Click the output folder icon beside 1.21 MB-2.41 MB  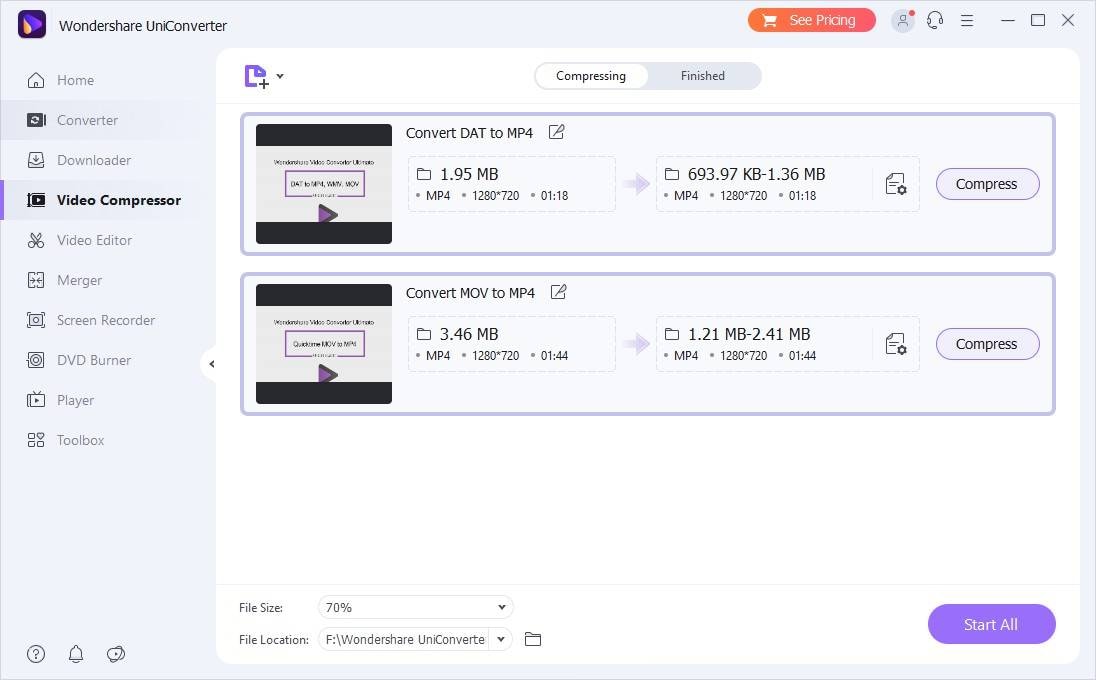(x=672, y=334)
